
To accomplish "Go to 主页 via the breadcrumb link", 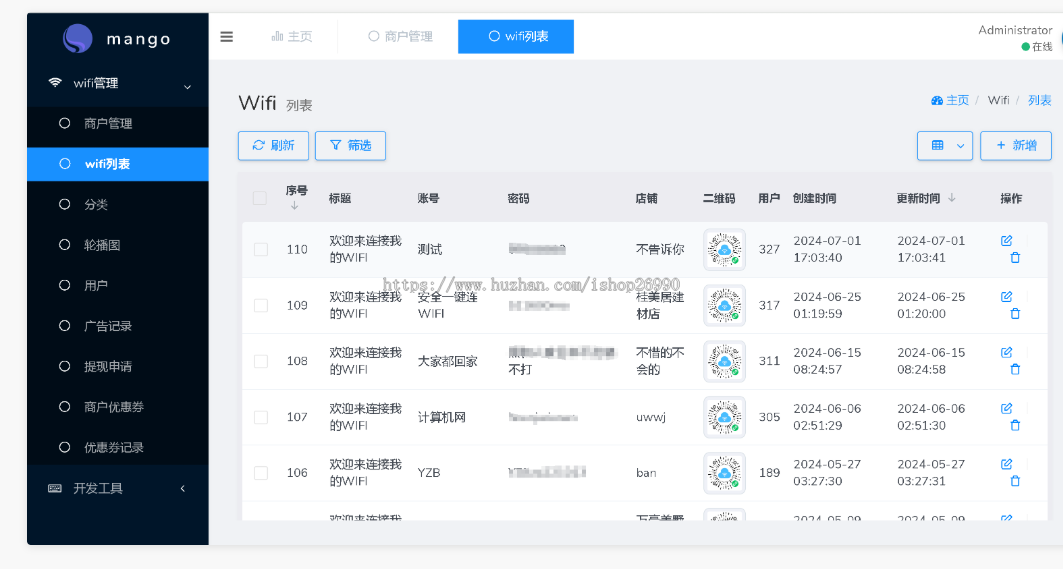I will coord(957,100).
